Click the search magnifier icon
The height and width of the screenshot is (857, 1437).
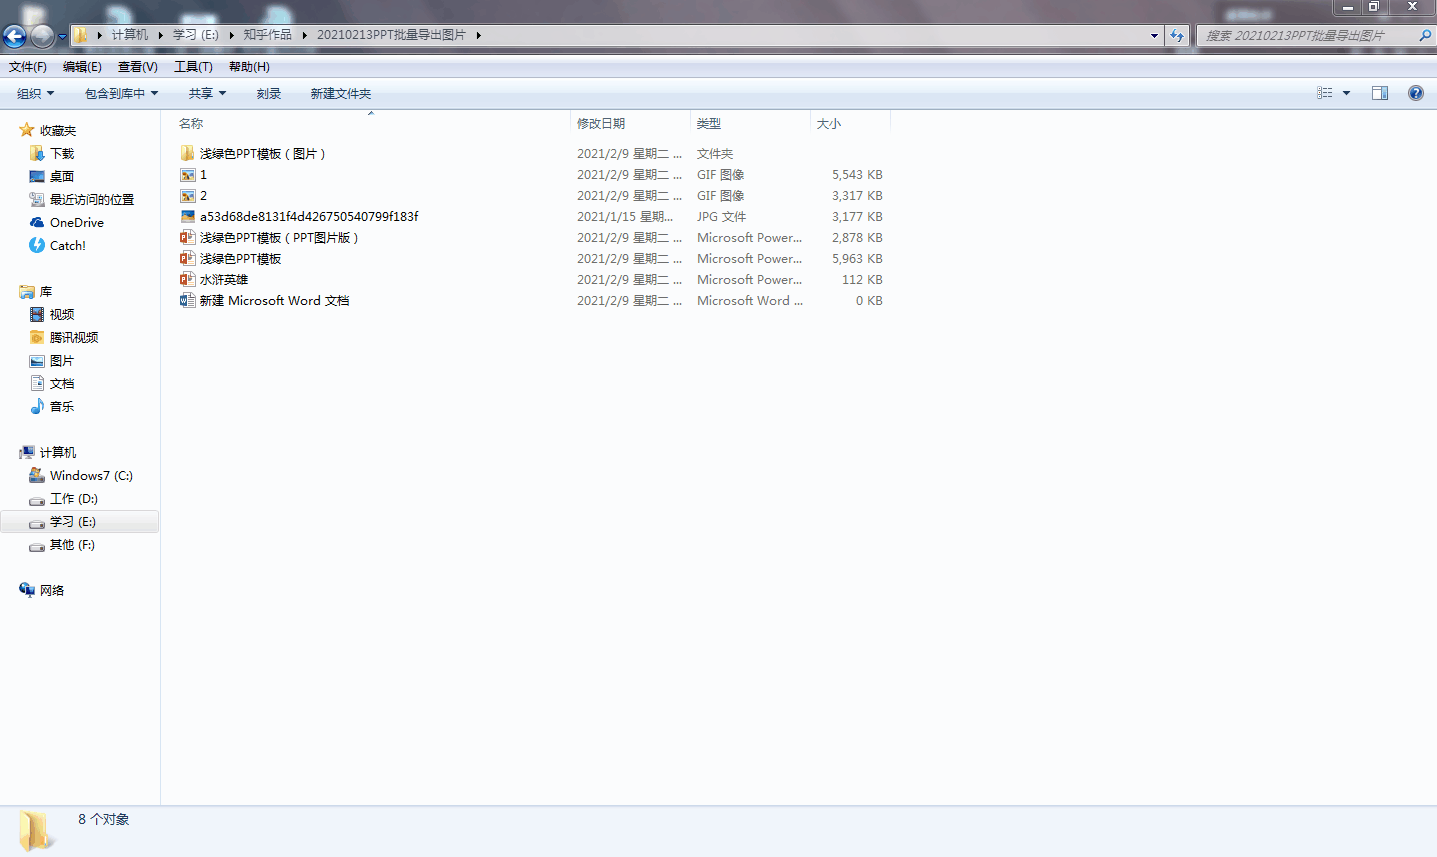1425,35
